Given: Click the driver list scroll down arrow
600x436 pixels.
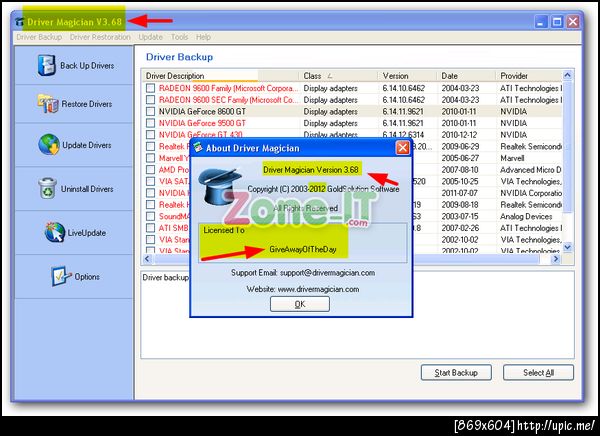Looking at the screenshot, I should 567,247.
